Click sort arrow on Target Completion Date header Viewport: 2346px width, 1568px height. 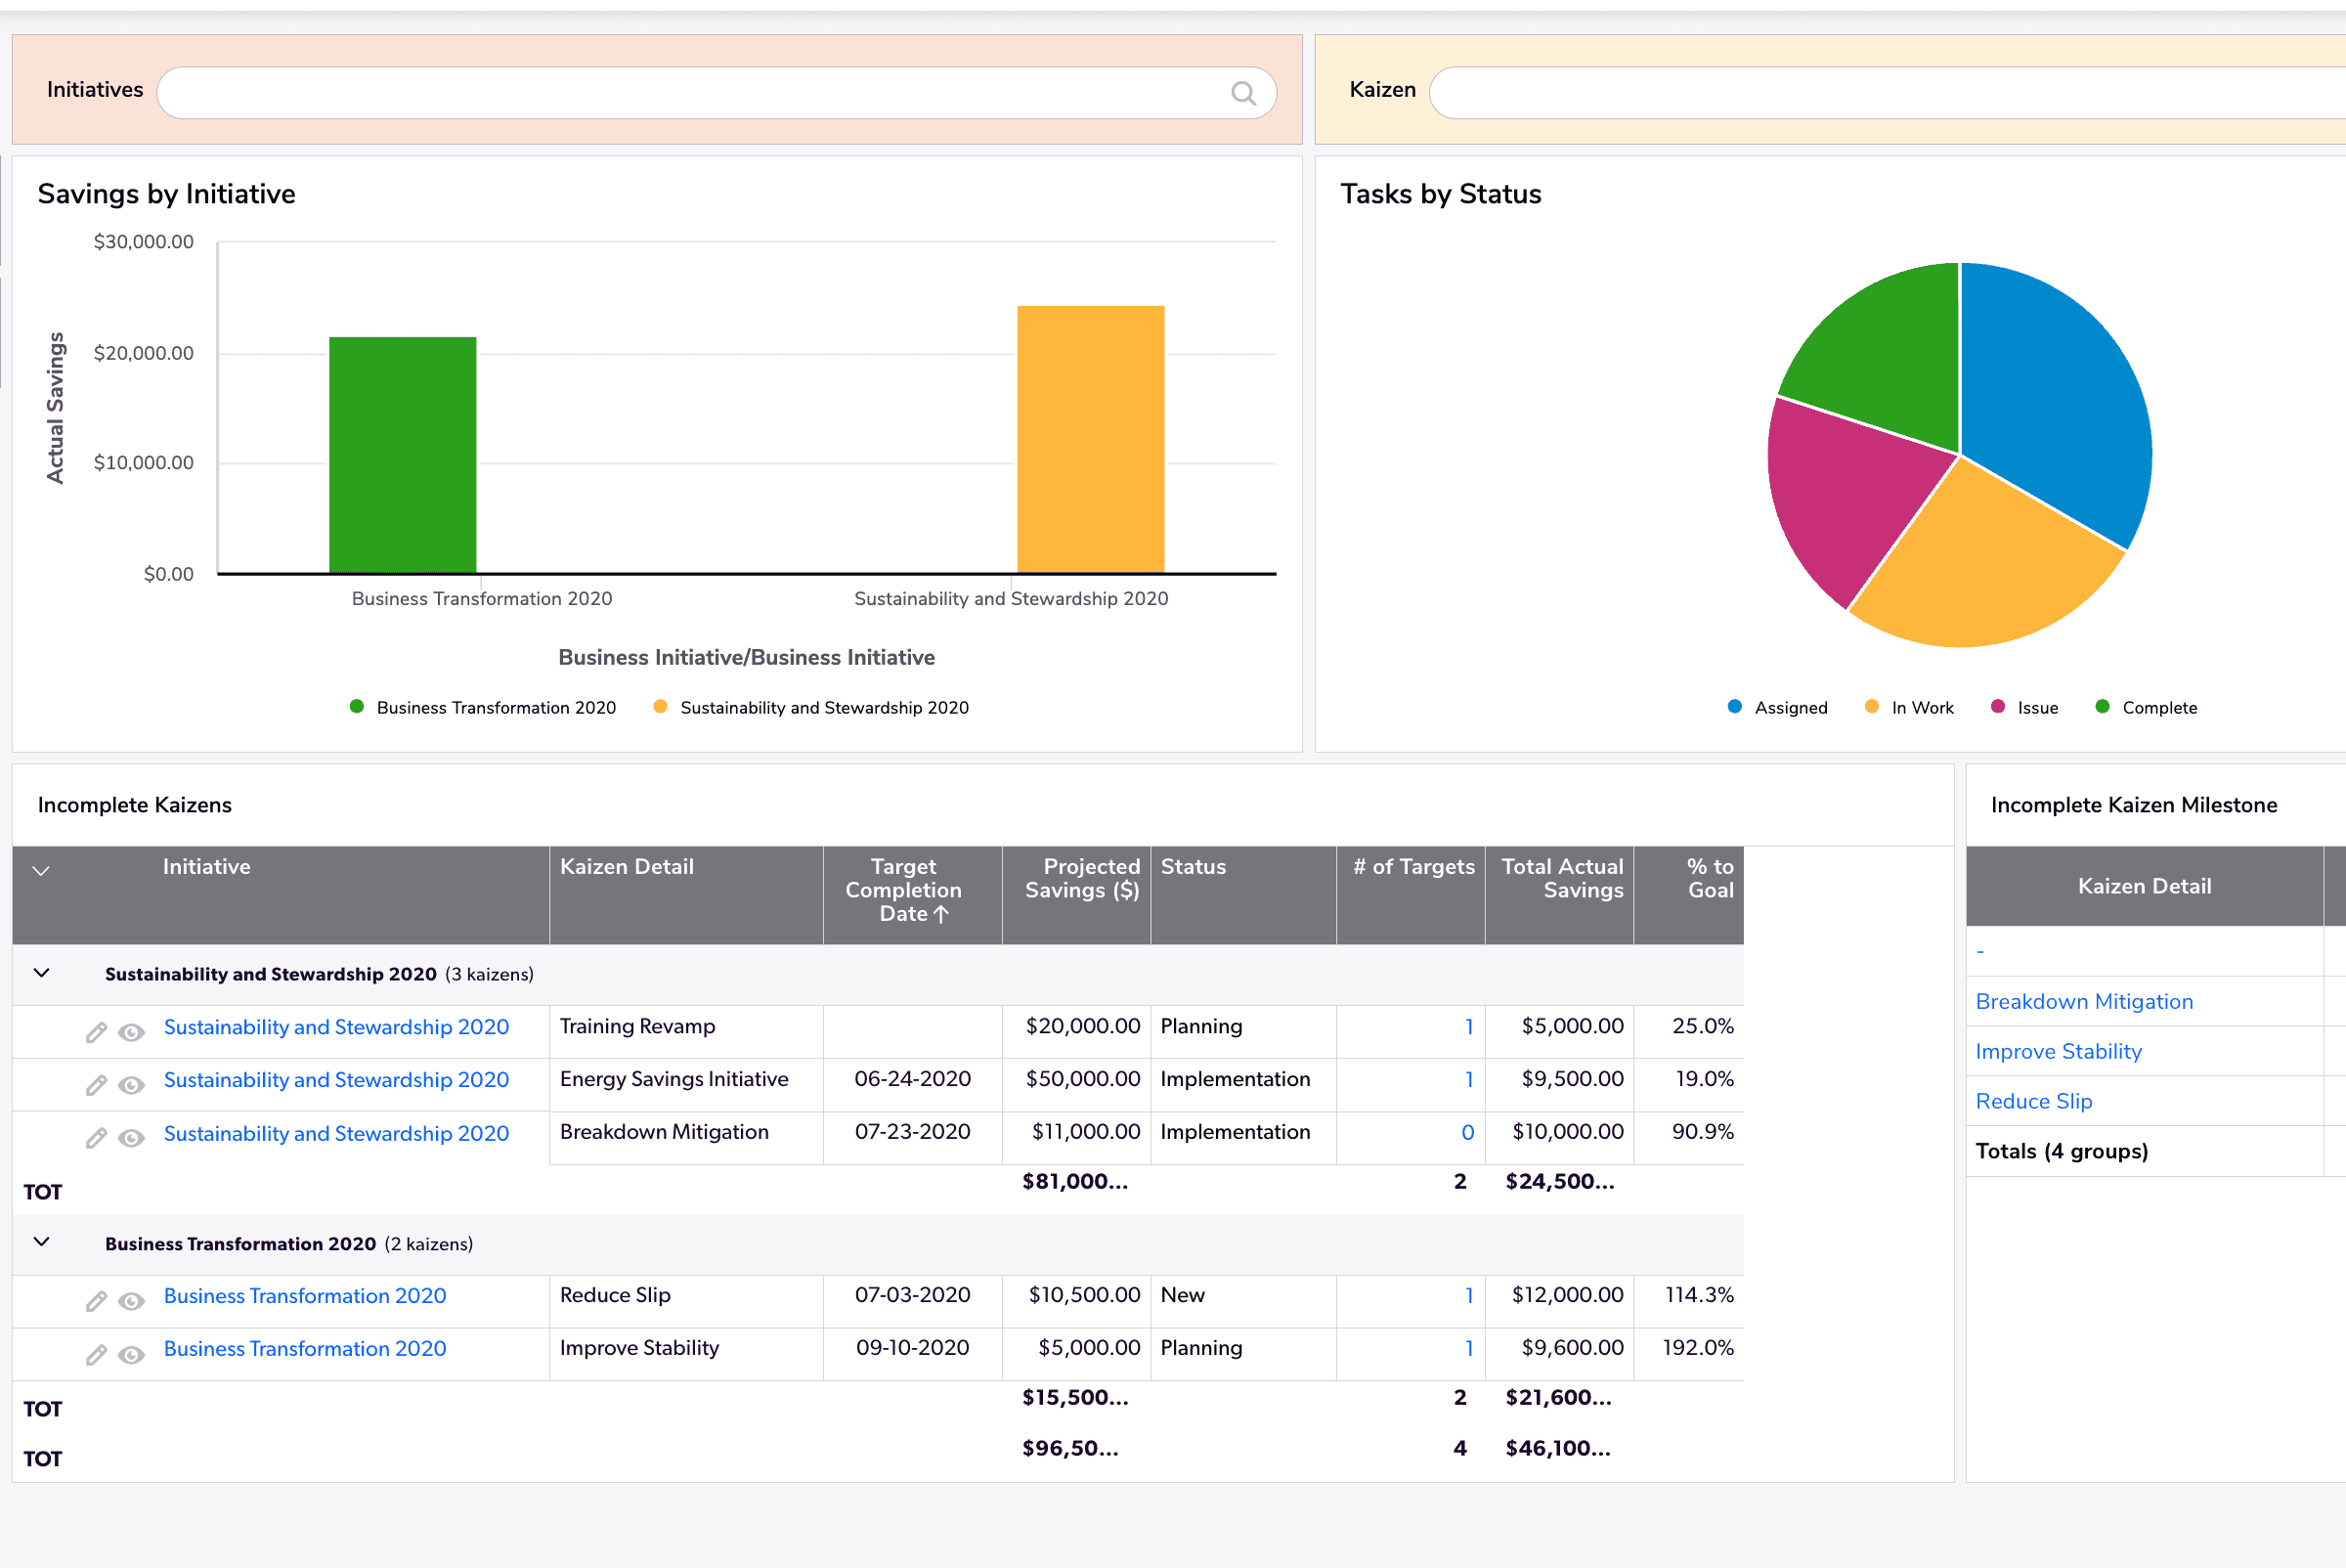tap(941, 914)
